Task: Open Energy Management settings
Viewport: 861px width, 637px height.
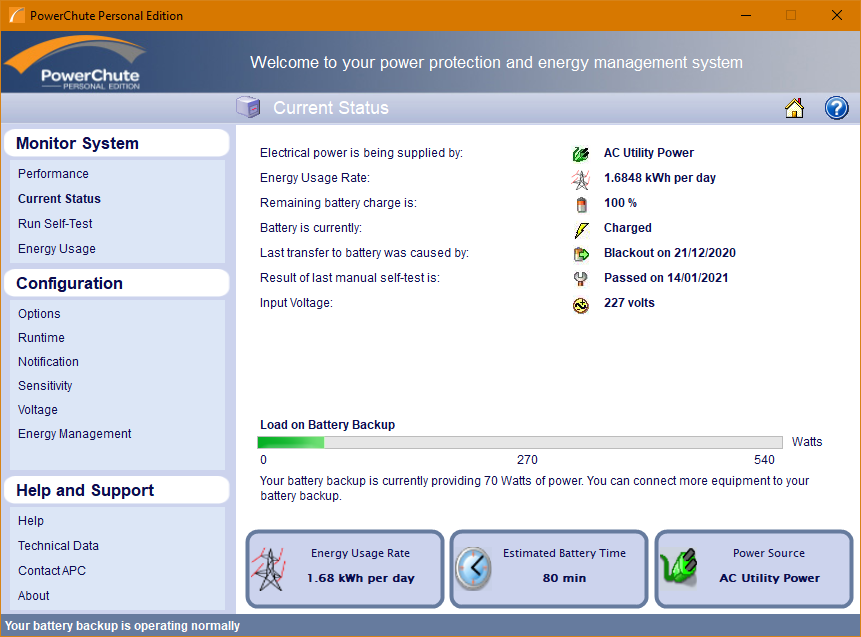Action: pyautogui.click(x=75, y=434)
